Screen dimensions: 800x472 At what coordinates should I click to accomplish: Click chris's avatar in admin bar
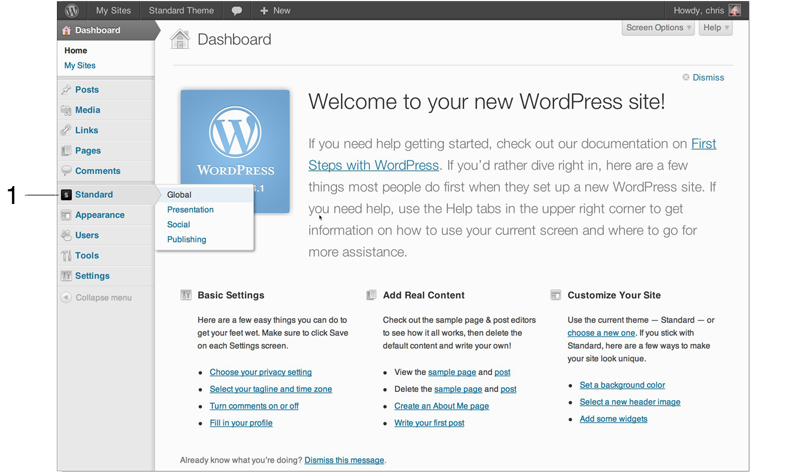[734, 10]
